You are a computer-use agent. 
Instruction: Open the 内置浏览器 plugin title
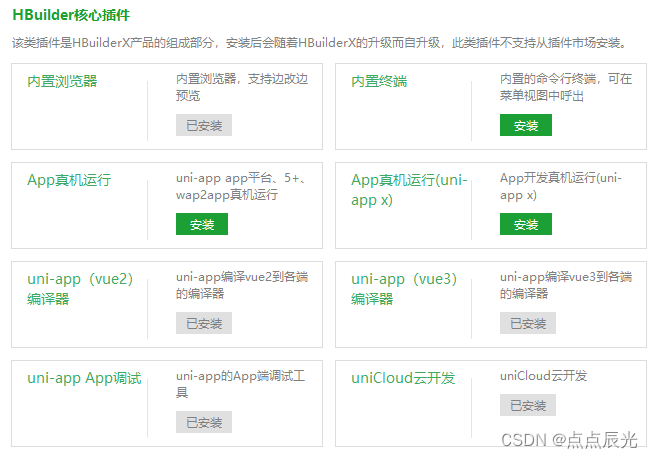[62, 81]
